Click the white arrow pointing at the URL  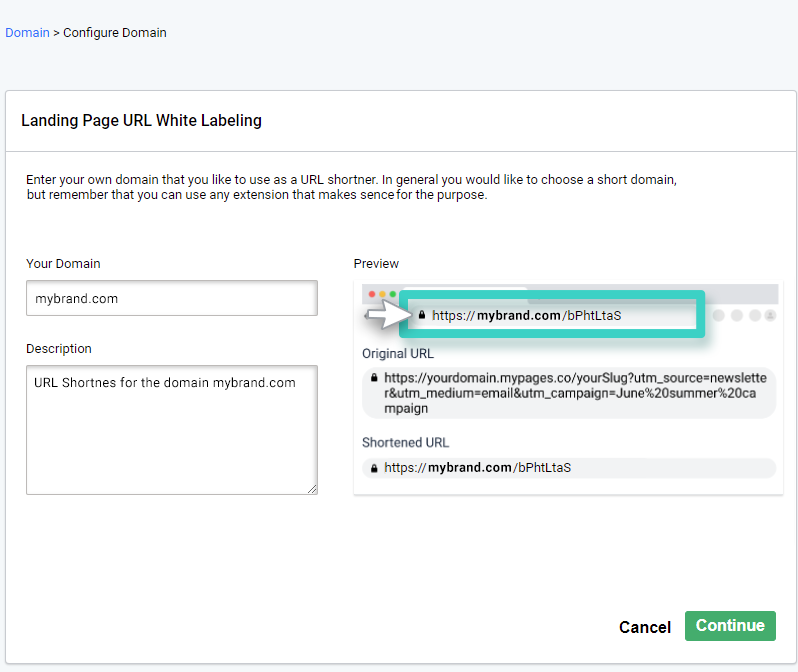coord(384,316)
